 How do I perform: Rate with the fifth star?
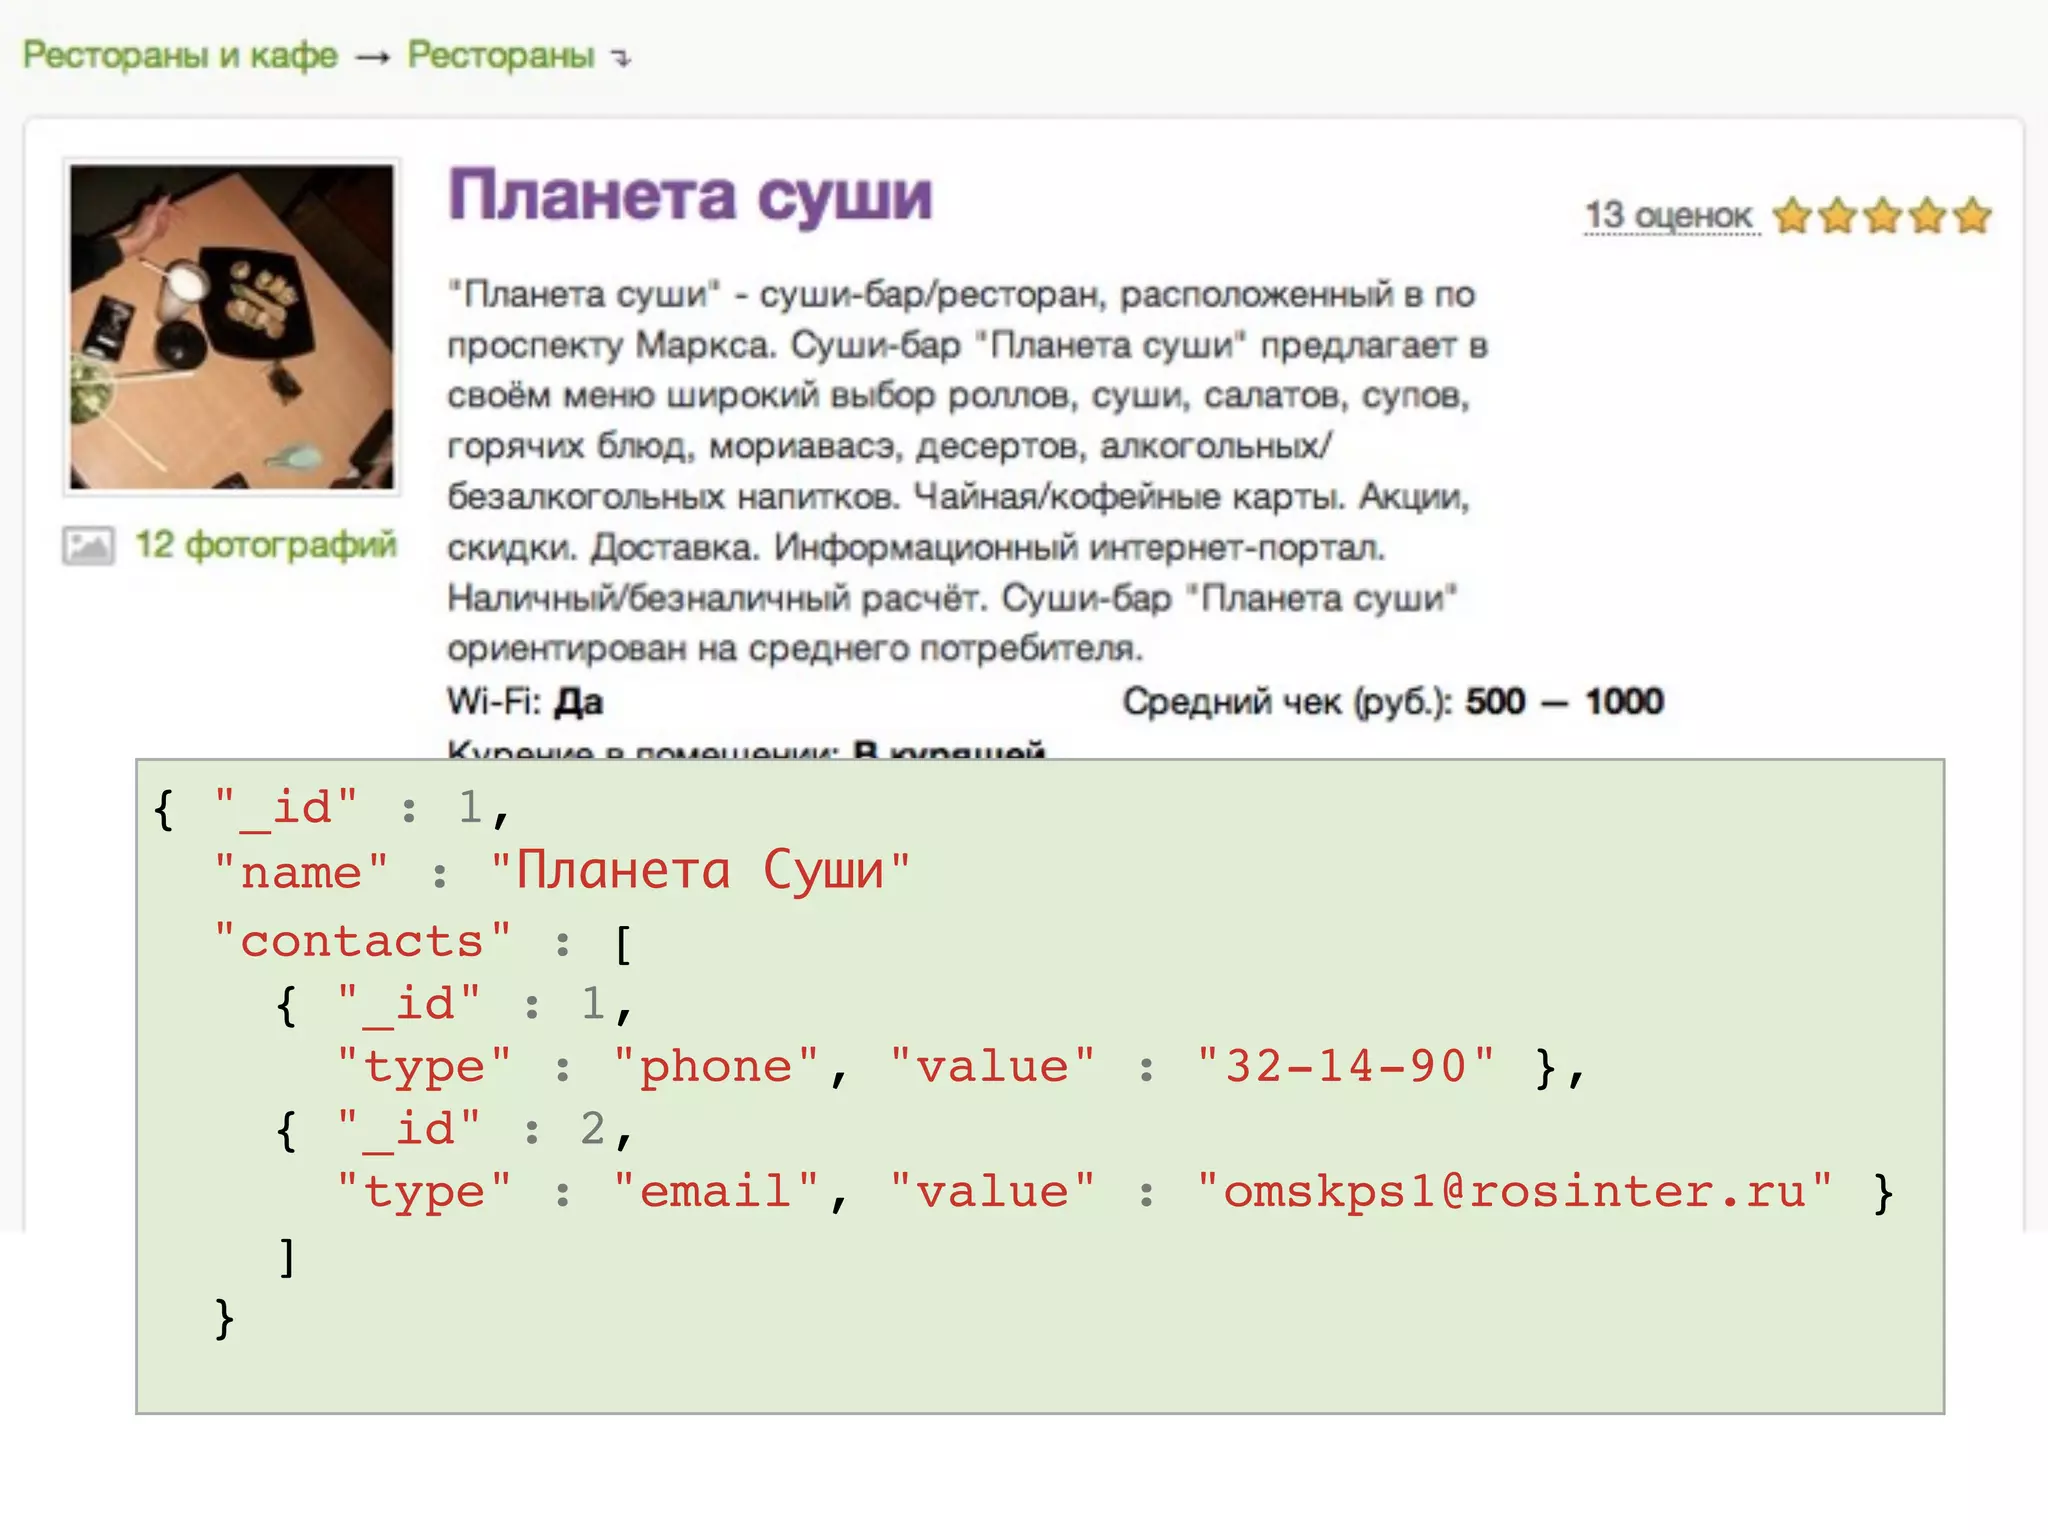click(x=1973, y=215)
